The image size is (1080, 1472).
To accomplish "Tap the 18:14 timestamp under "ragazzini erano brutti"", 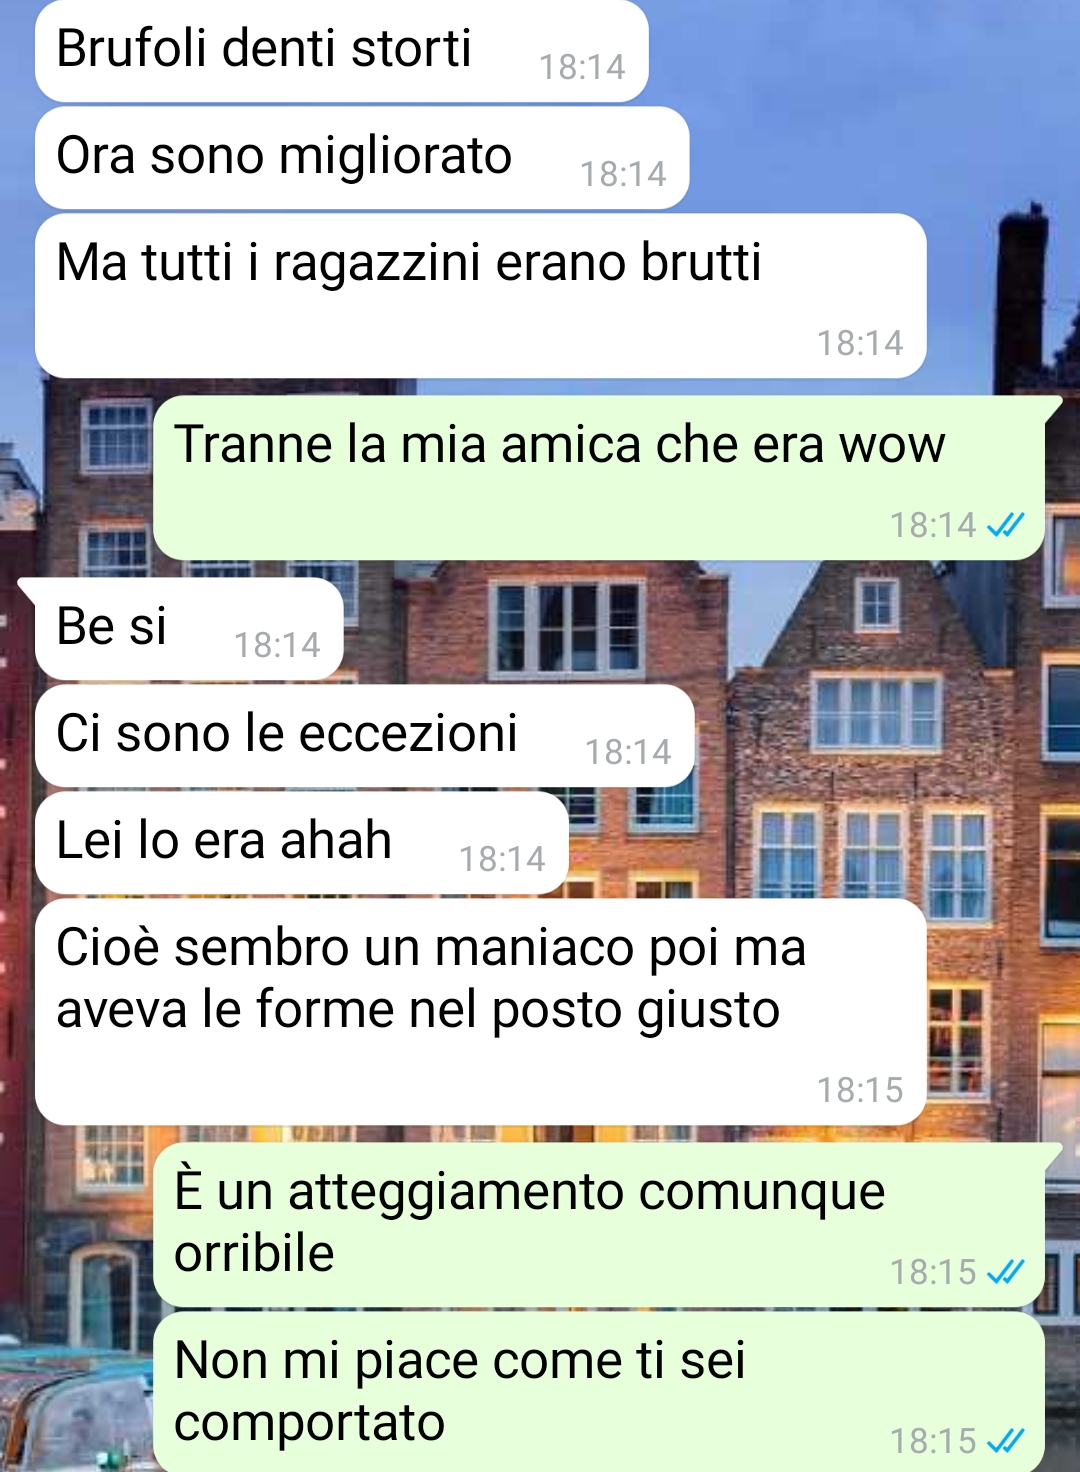I will (x=860, y=343).
